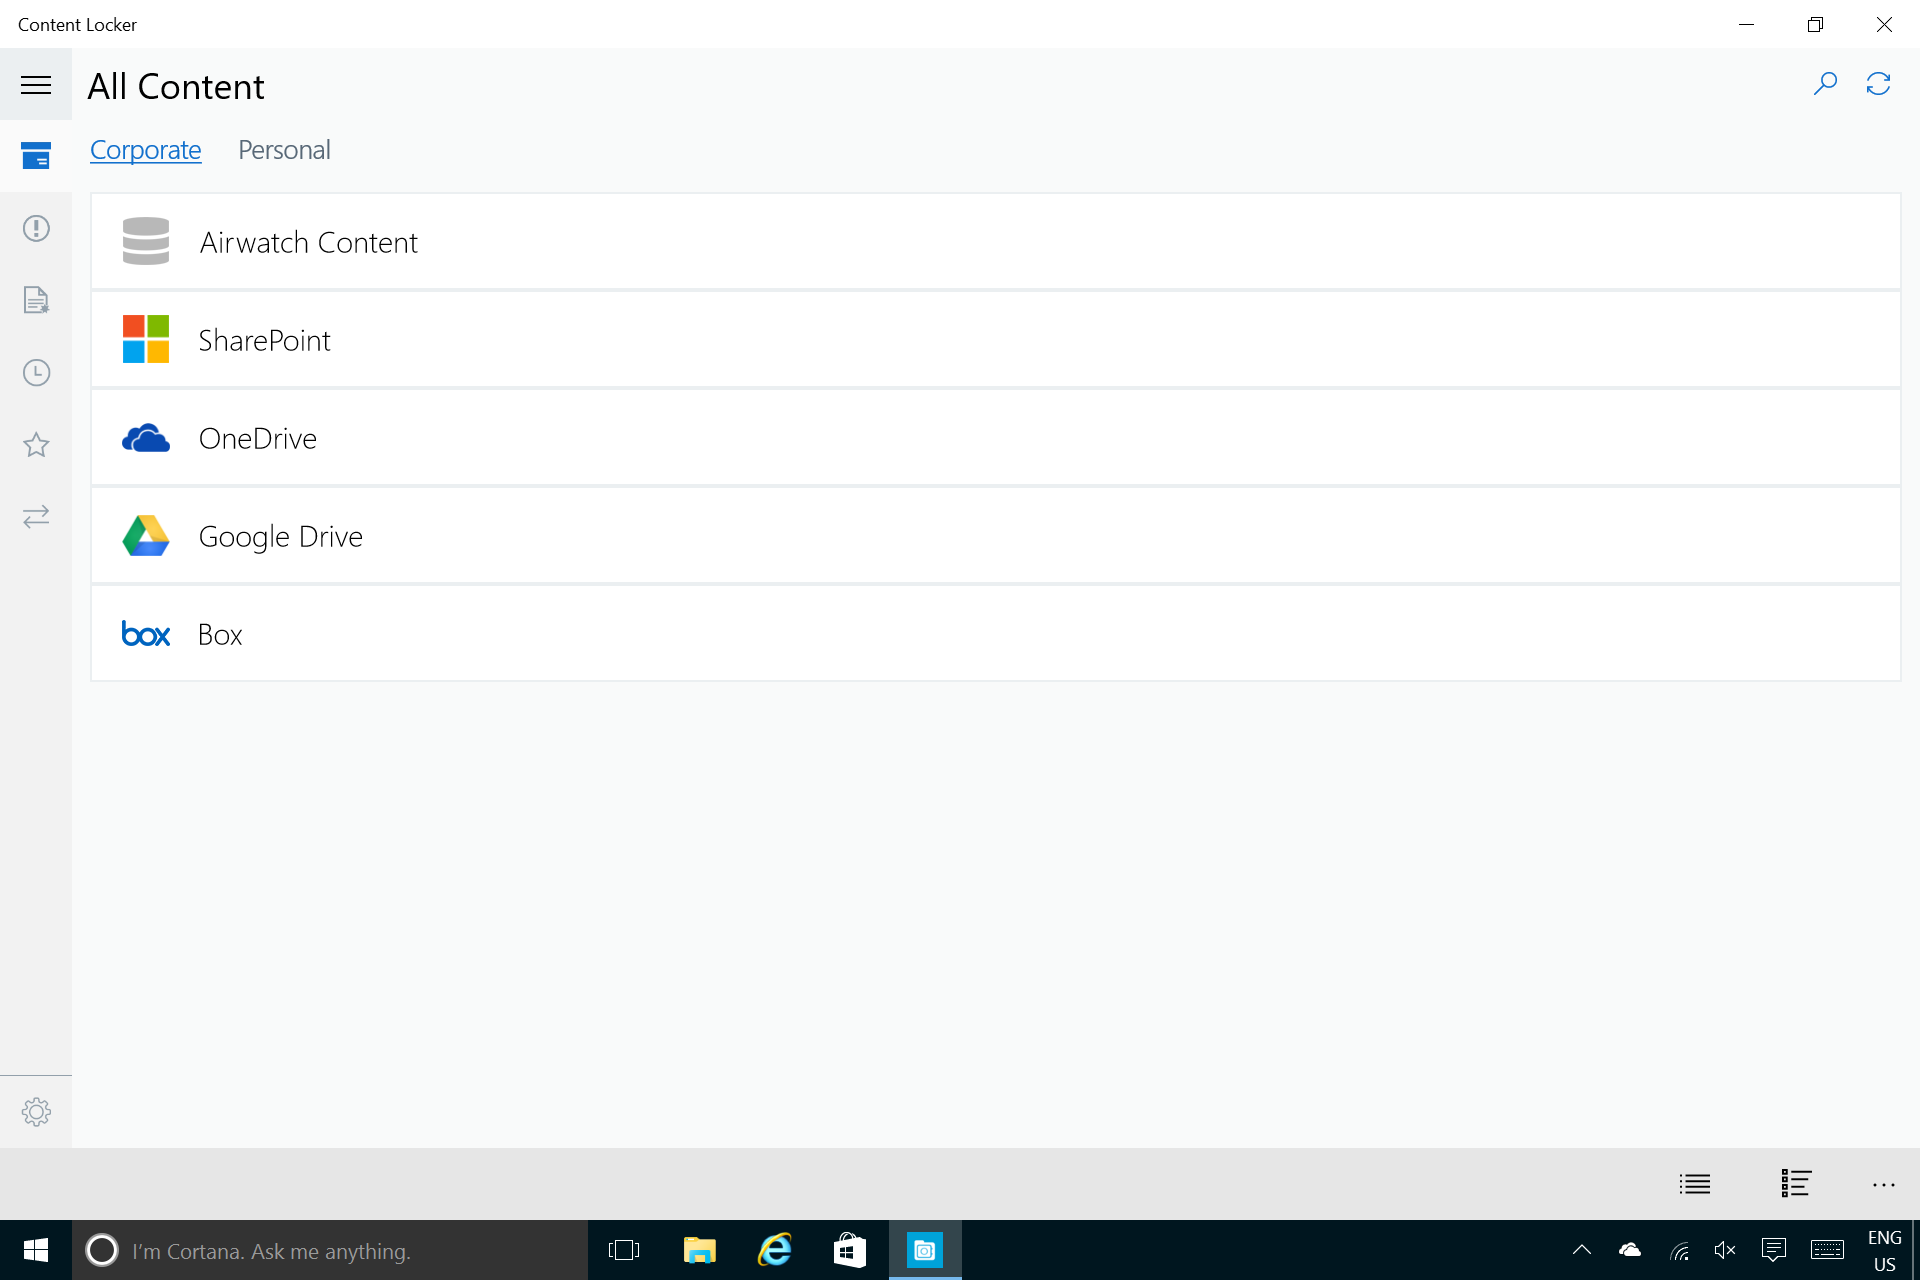Open the Box repository
The image size is (1920, 1280).
click(x=220, y=634)
